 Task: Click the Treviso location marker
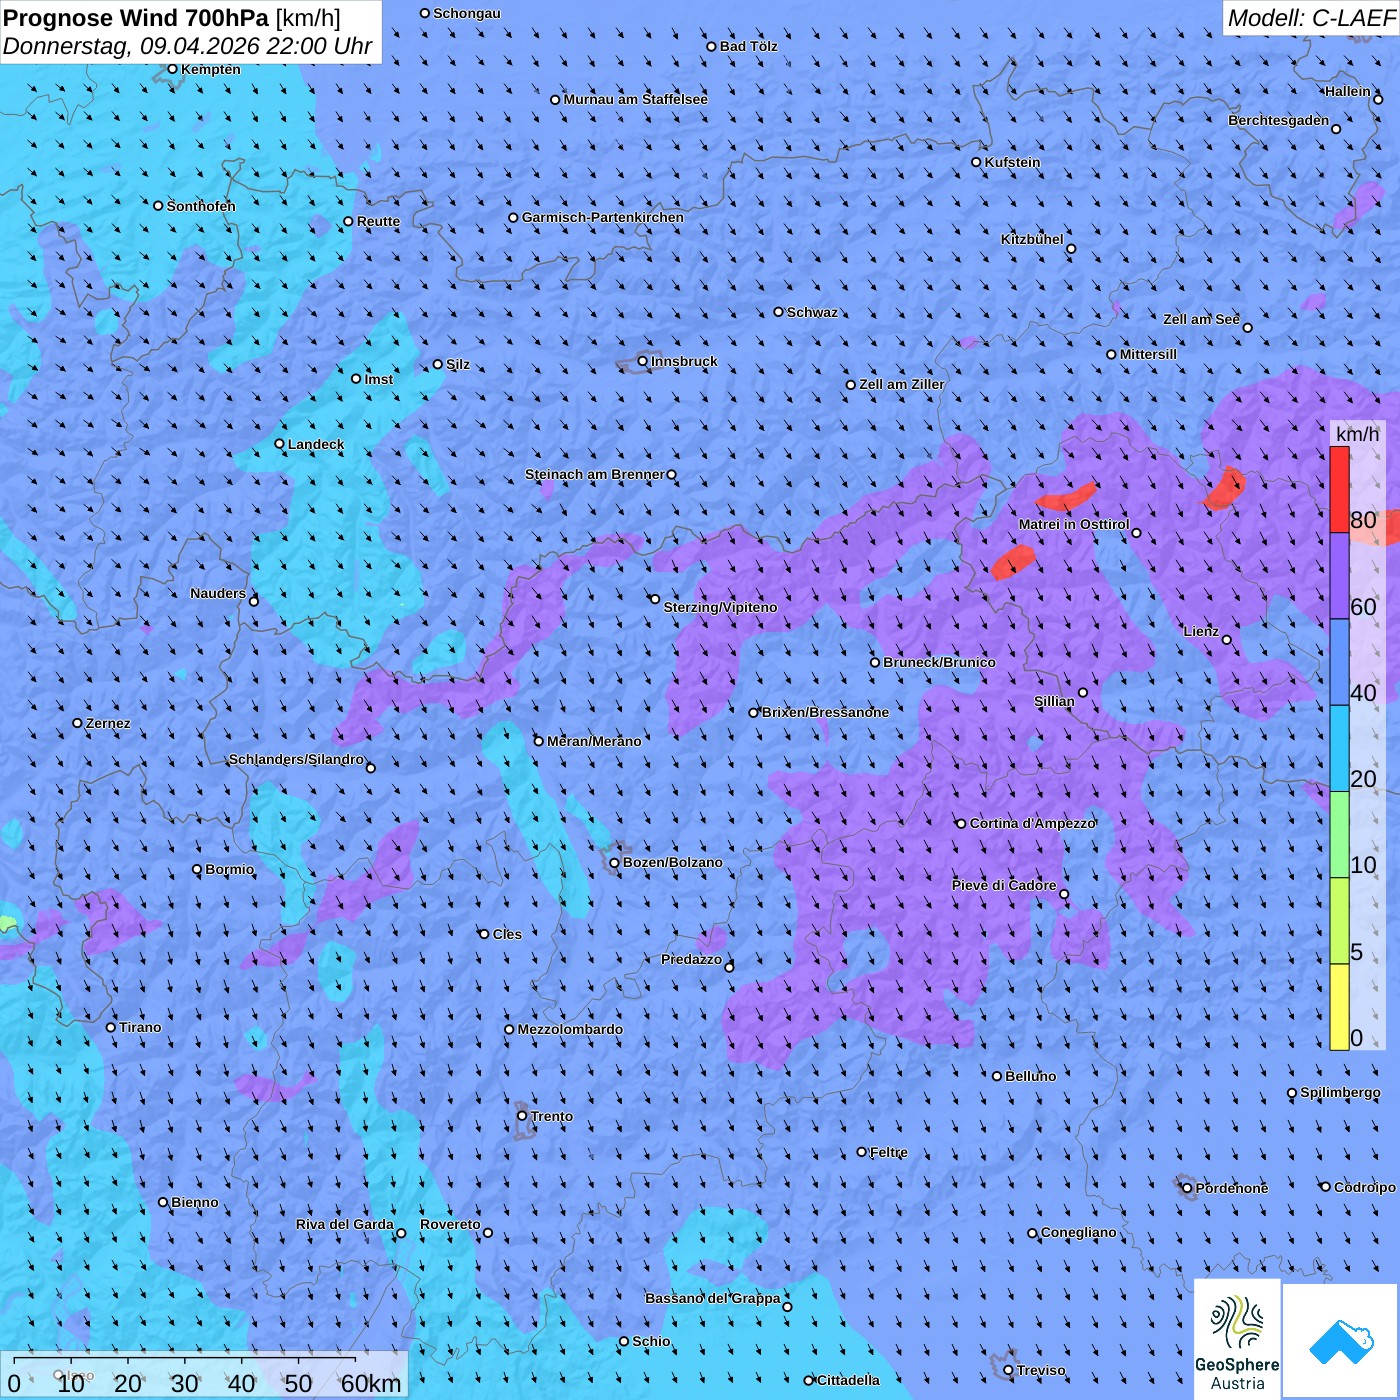coord(1009,1370)
